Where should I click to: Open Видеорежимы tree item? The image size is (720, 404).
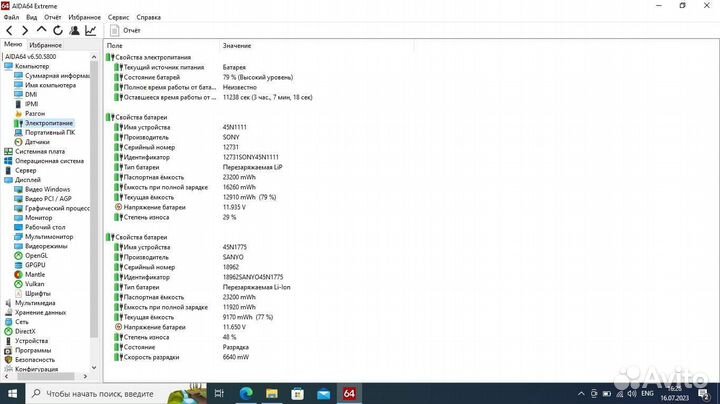tap(41, 246)
